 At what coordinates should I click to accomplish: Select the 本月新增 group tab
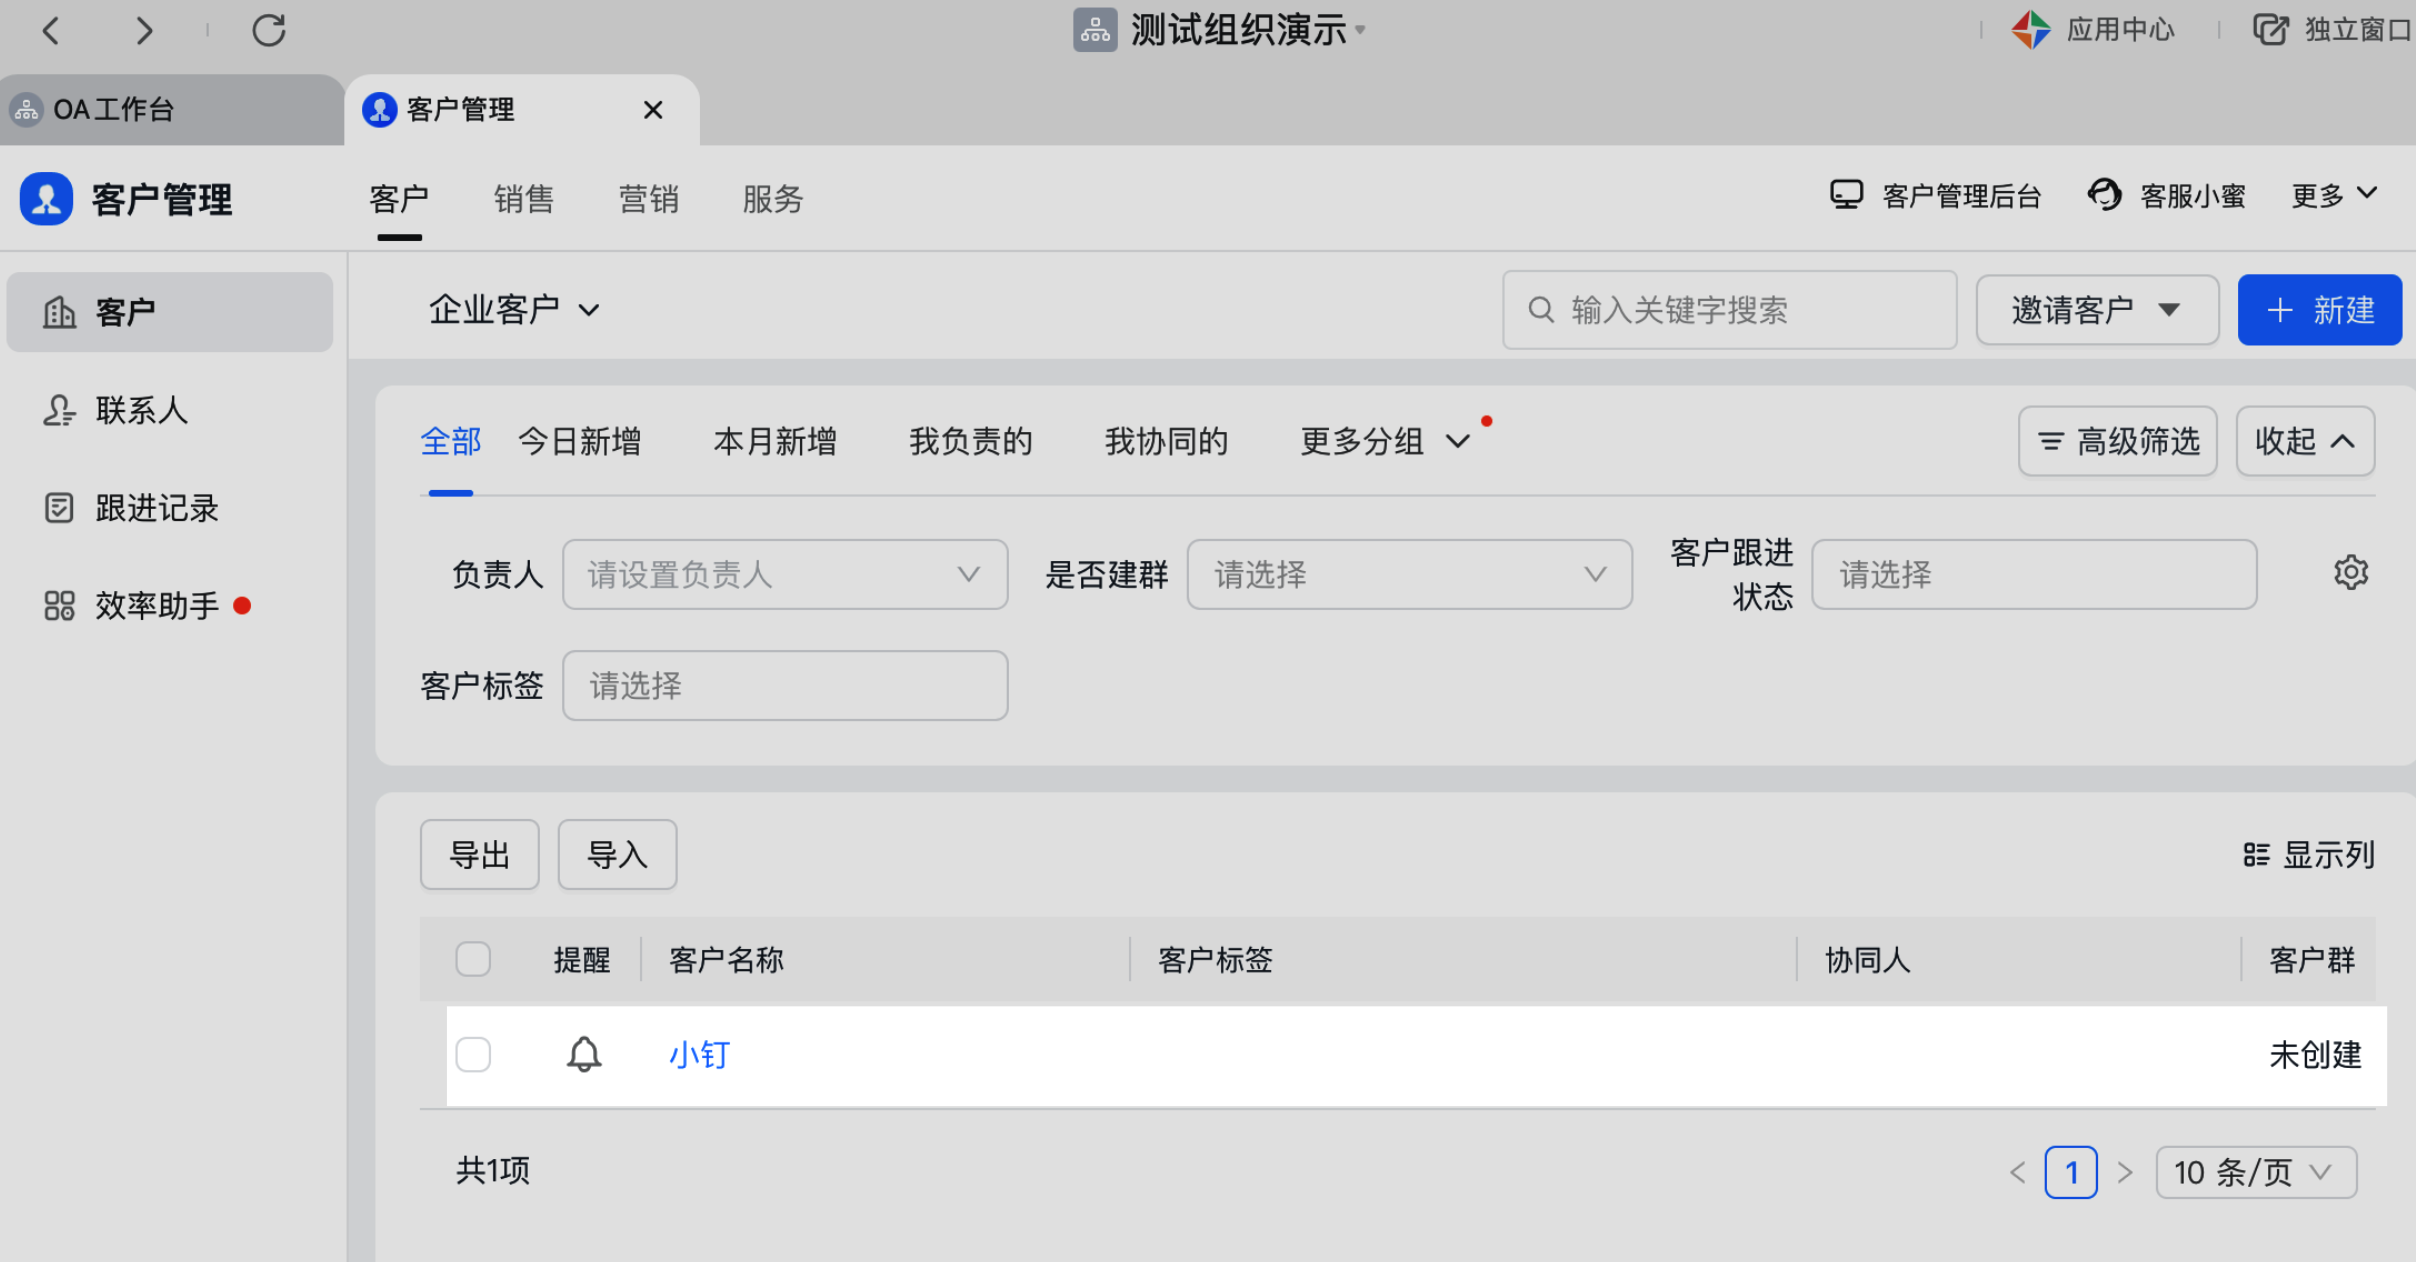click(x=775, y=441)
